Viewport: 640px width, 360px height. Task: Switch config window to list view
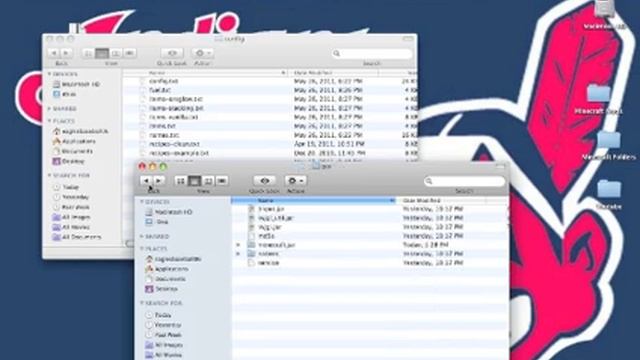(102, 53)
